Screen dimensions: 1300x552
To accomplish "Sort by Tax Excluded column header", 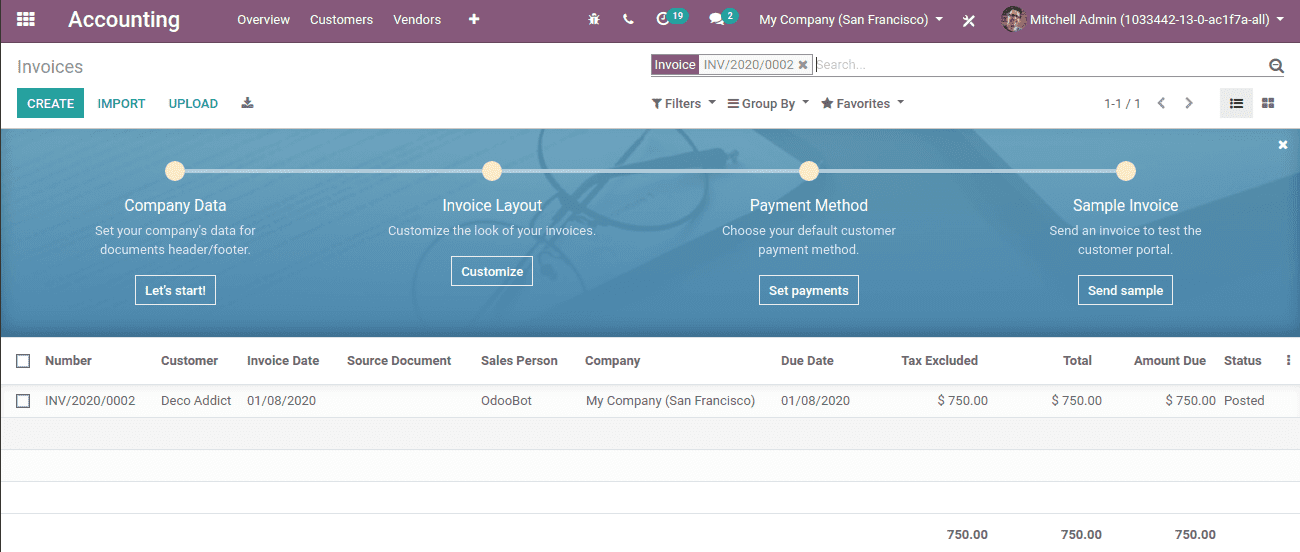I will [x=939, y=361].
